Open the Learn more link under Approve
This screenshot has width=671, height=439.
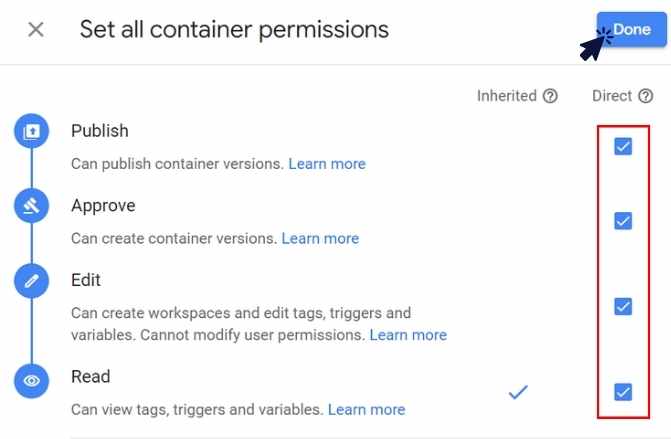pos(320,238)
